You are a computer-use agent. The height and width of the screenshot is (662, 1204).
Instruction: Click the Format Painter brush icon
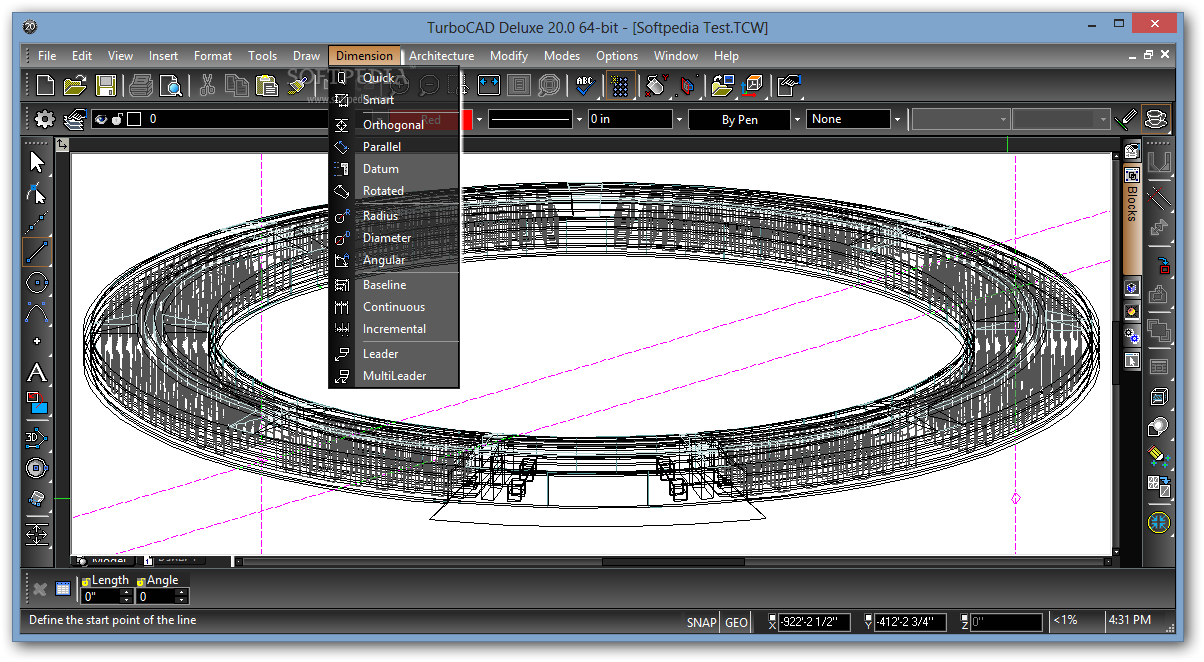tap(297, 86)
